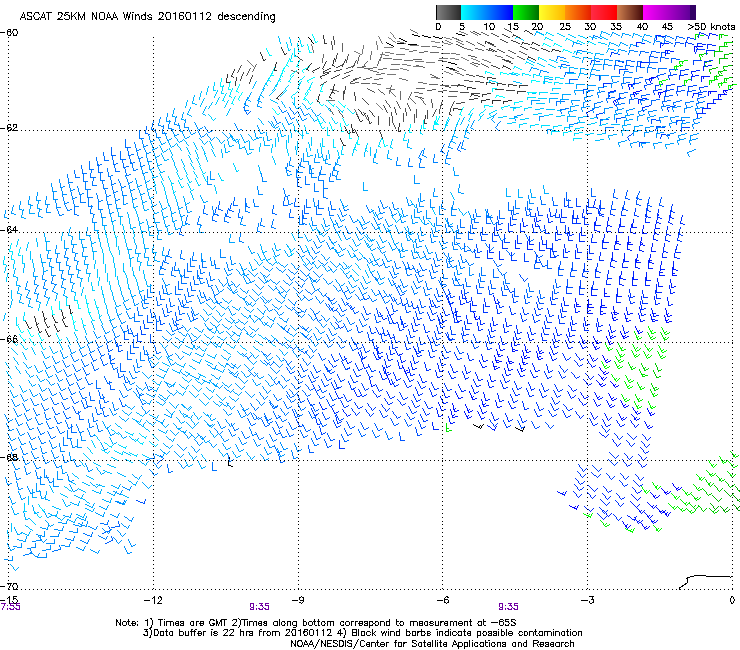Click the '-12' longitude axis label
Viewport: 740px width, 650px height.
tap(153, 600)
